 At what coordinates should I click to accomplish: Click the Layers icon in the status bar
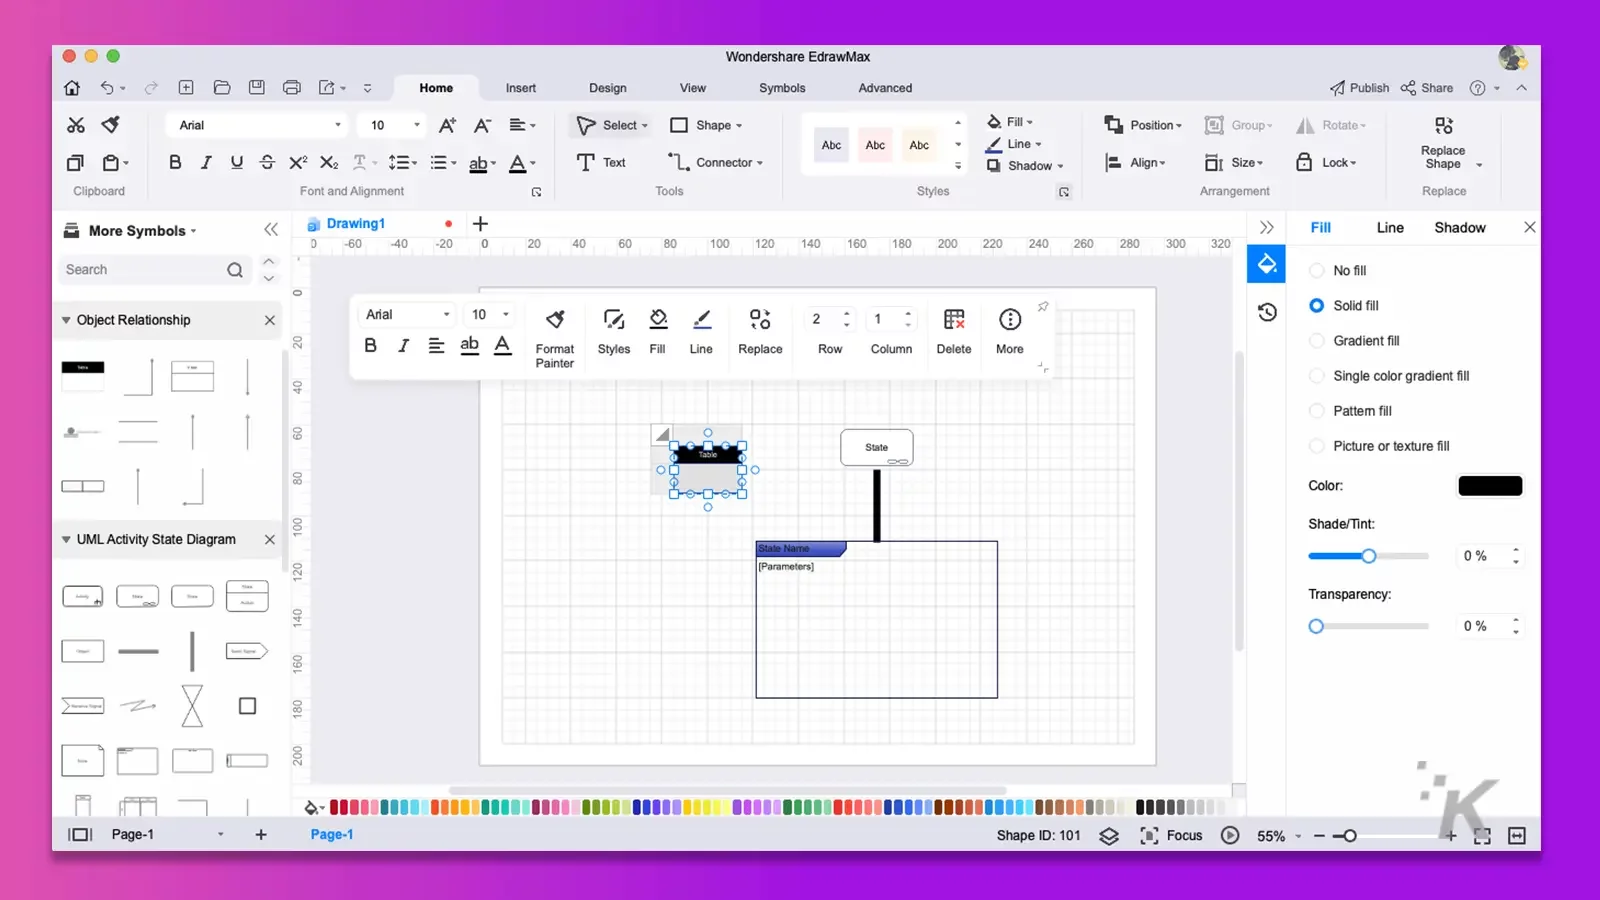click(x=1109, y=836)
